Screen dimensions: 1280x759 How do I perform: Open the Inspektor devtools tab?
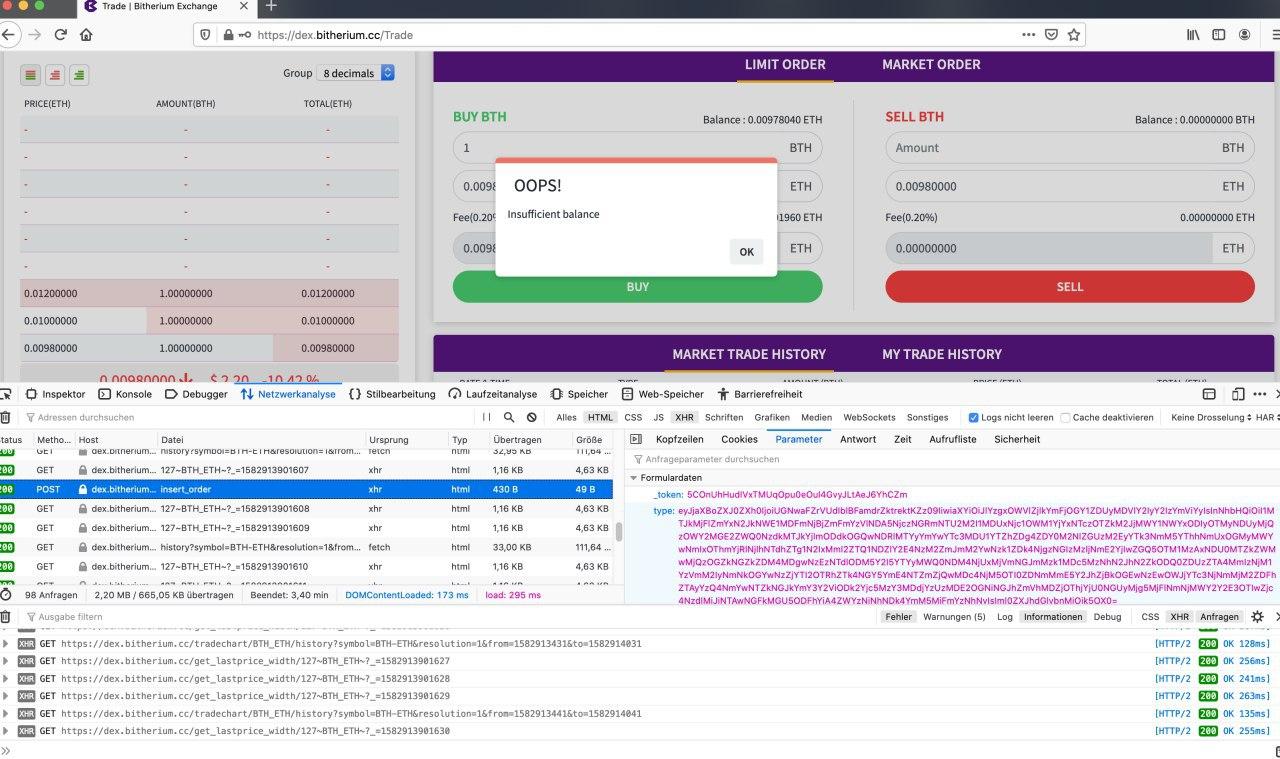(56, 394)
